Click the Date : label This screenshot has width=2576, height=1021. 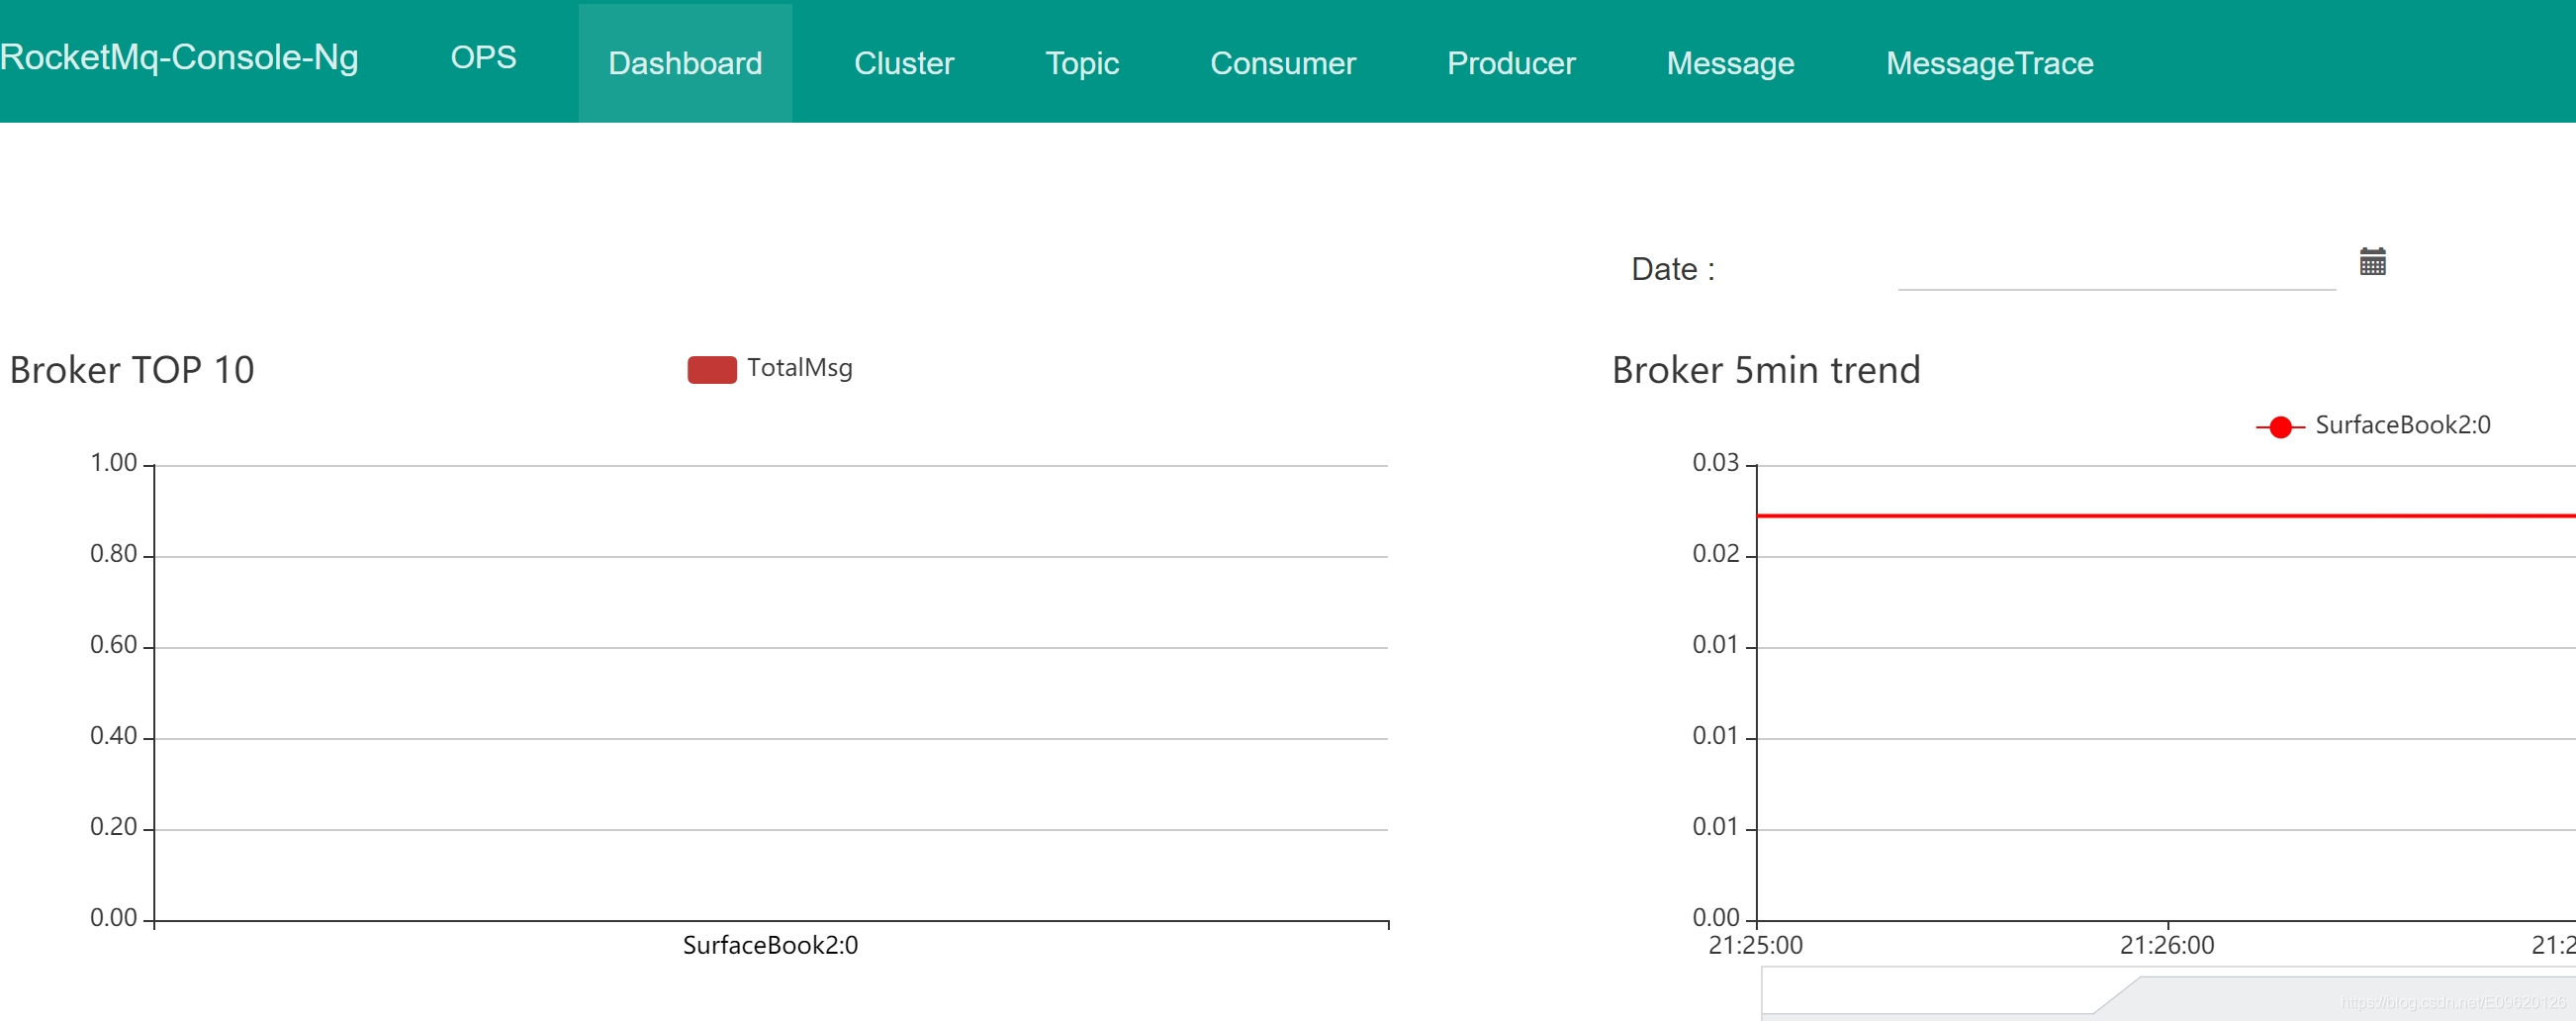pyautogui.click(x=1673, y=269)
